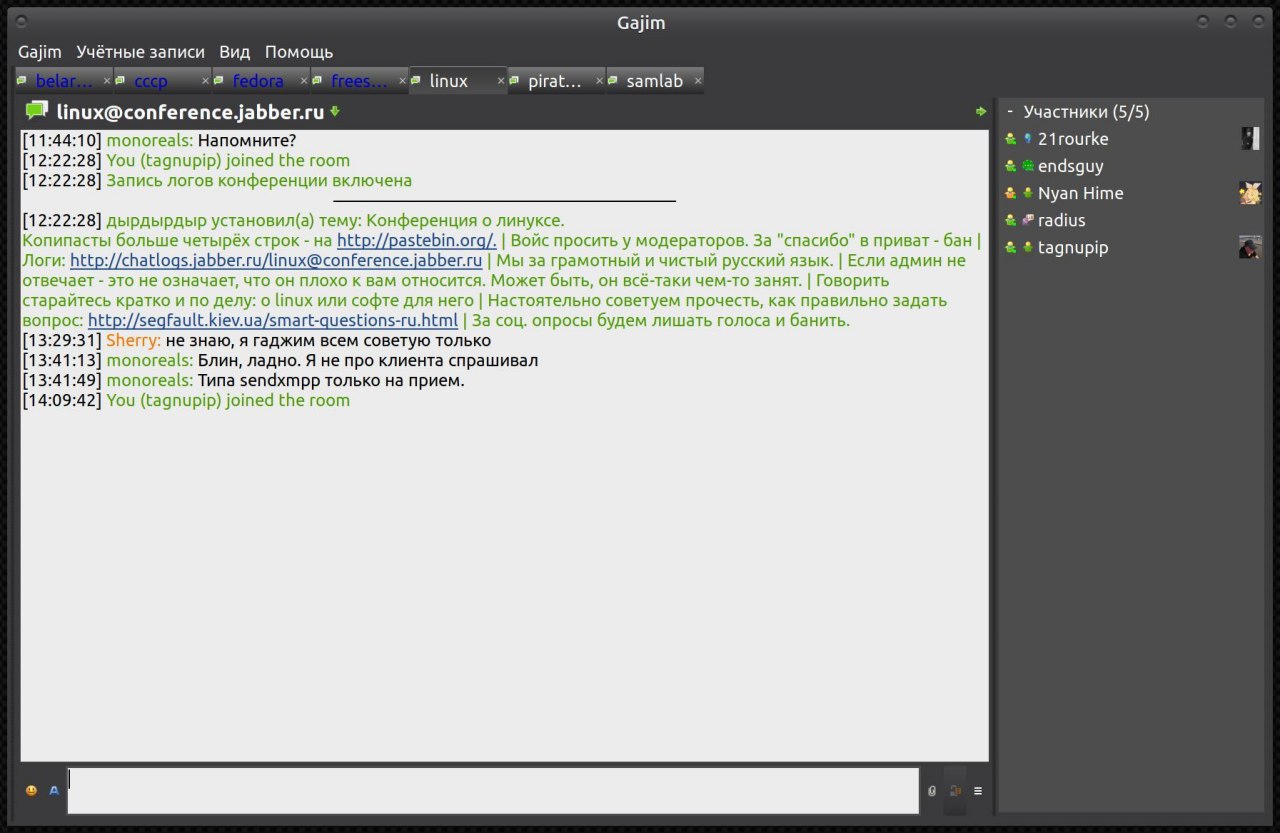Image resolution: width=1280 pixels, height=833 pixels.
Task: Open the segfault.kiev.ua smart-questions link
Action: 273,321
